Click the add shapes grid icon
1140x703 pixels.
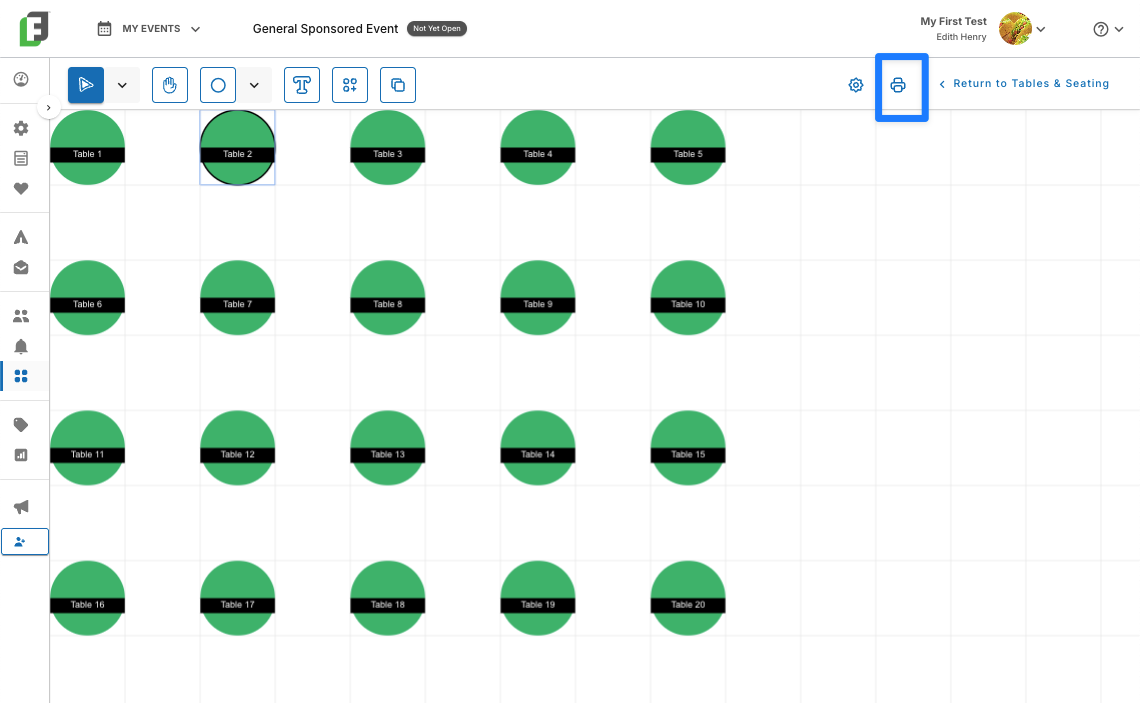pyautogui.click(x=350, y=85)
